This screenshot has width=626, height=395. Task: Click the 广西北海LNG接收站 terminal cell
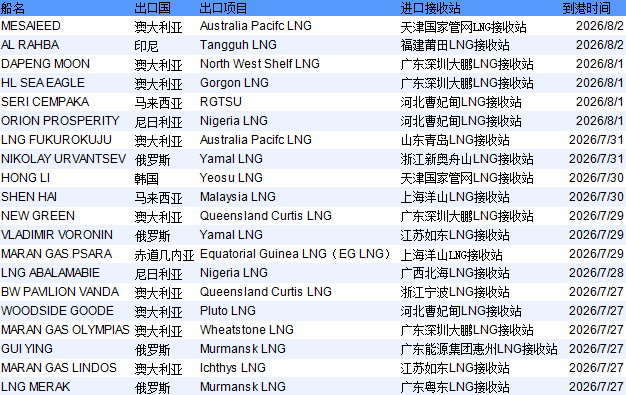(x=455, y=273)
